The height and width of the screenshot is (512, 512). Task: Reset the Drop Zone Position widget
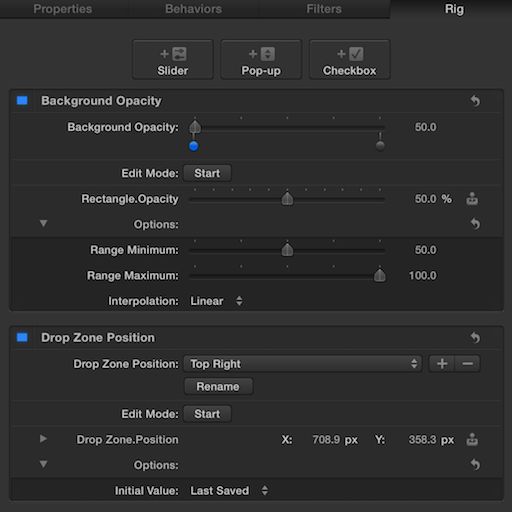click(x=475, y=338)
